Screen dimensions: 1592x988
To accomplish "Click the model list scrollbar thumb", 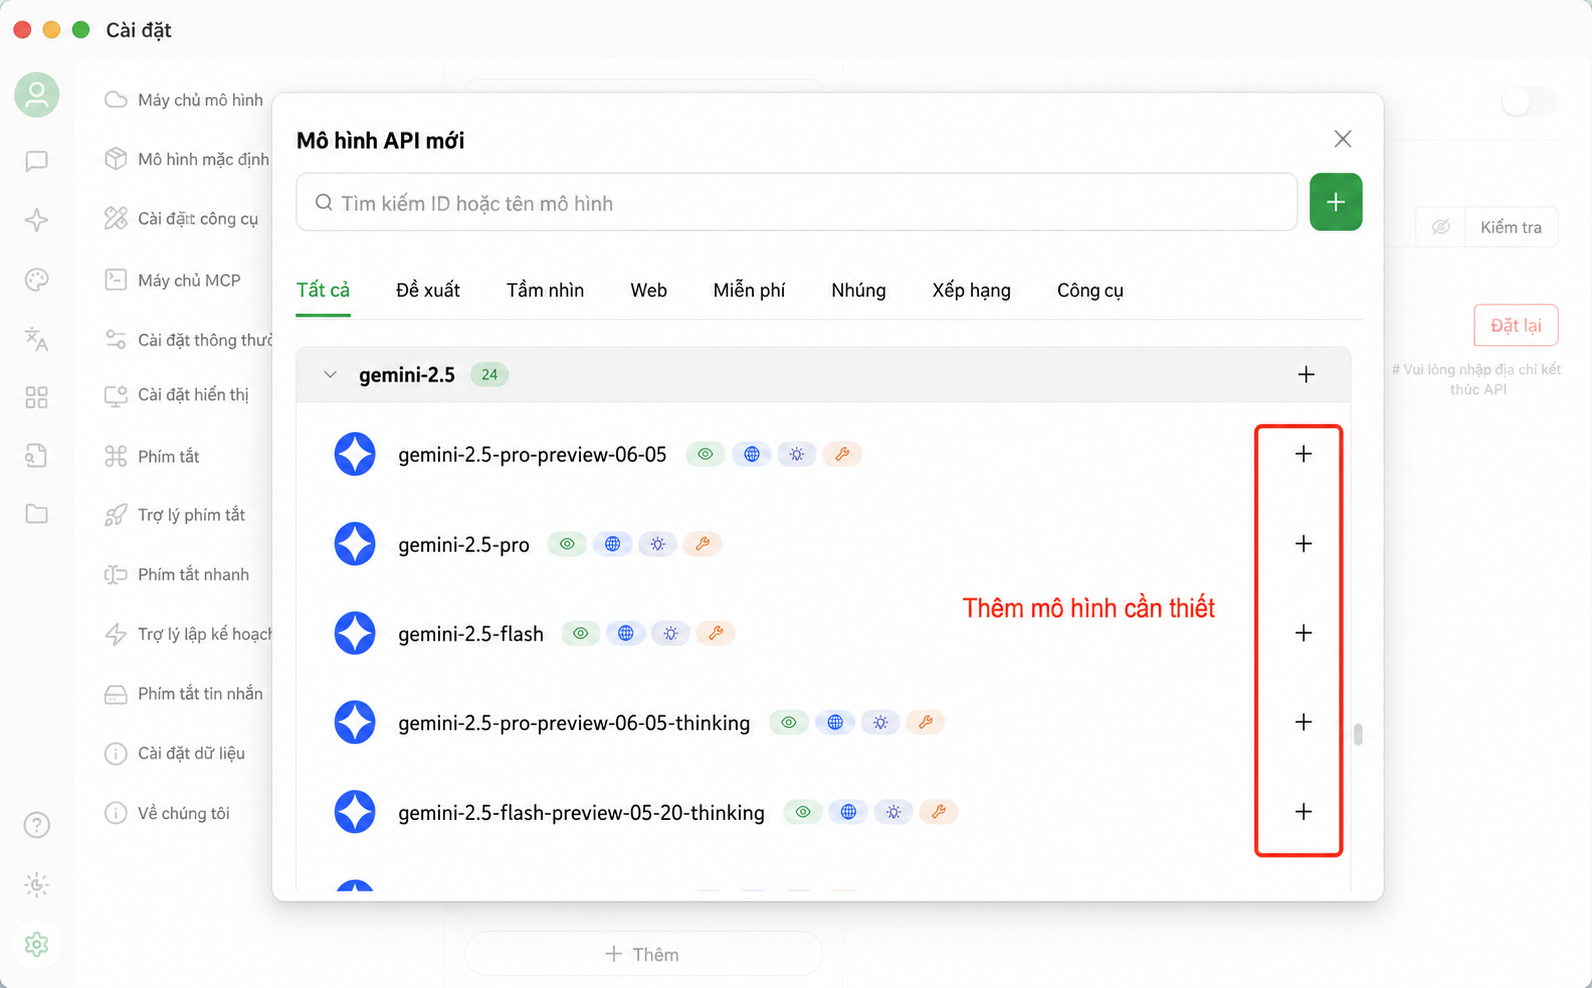I will tap(1358, 734).
